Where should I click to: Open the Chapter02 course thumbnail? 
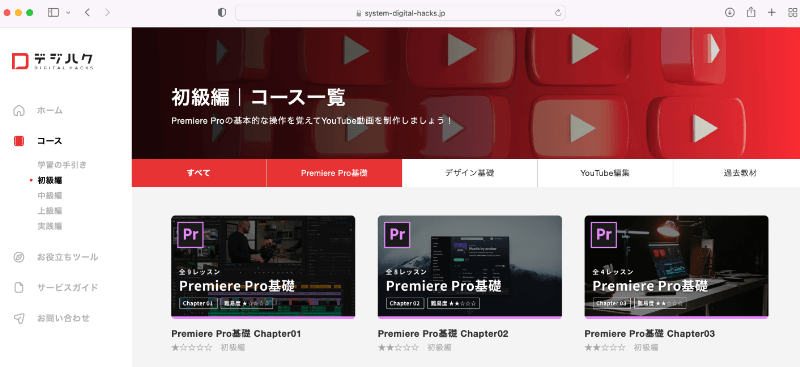click(x=470, y=267)
